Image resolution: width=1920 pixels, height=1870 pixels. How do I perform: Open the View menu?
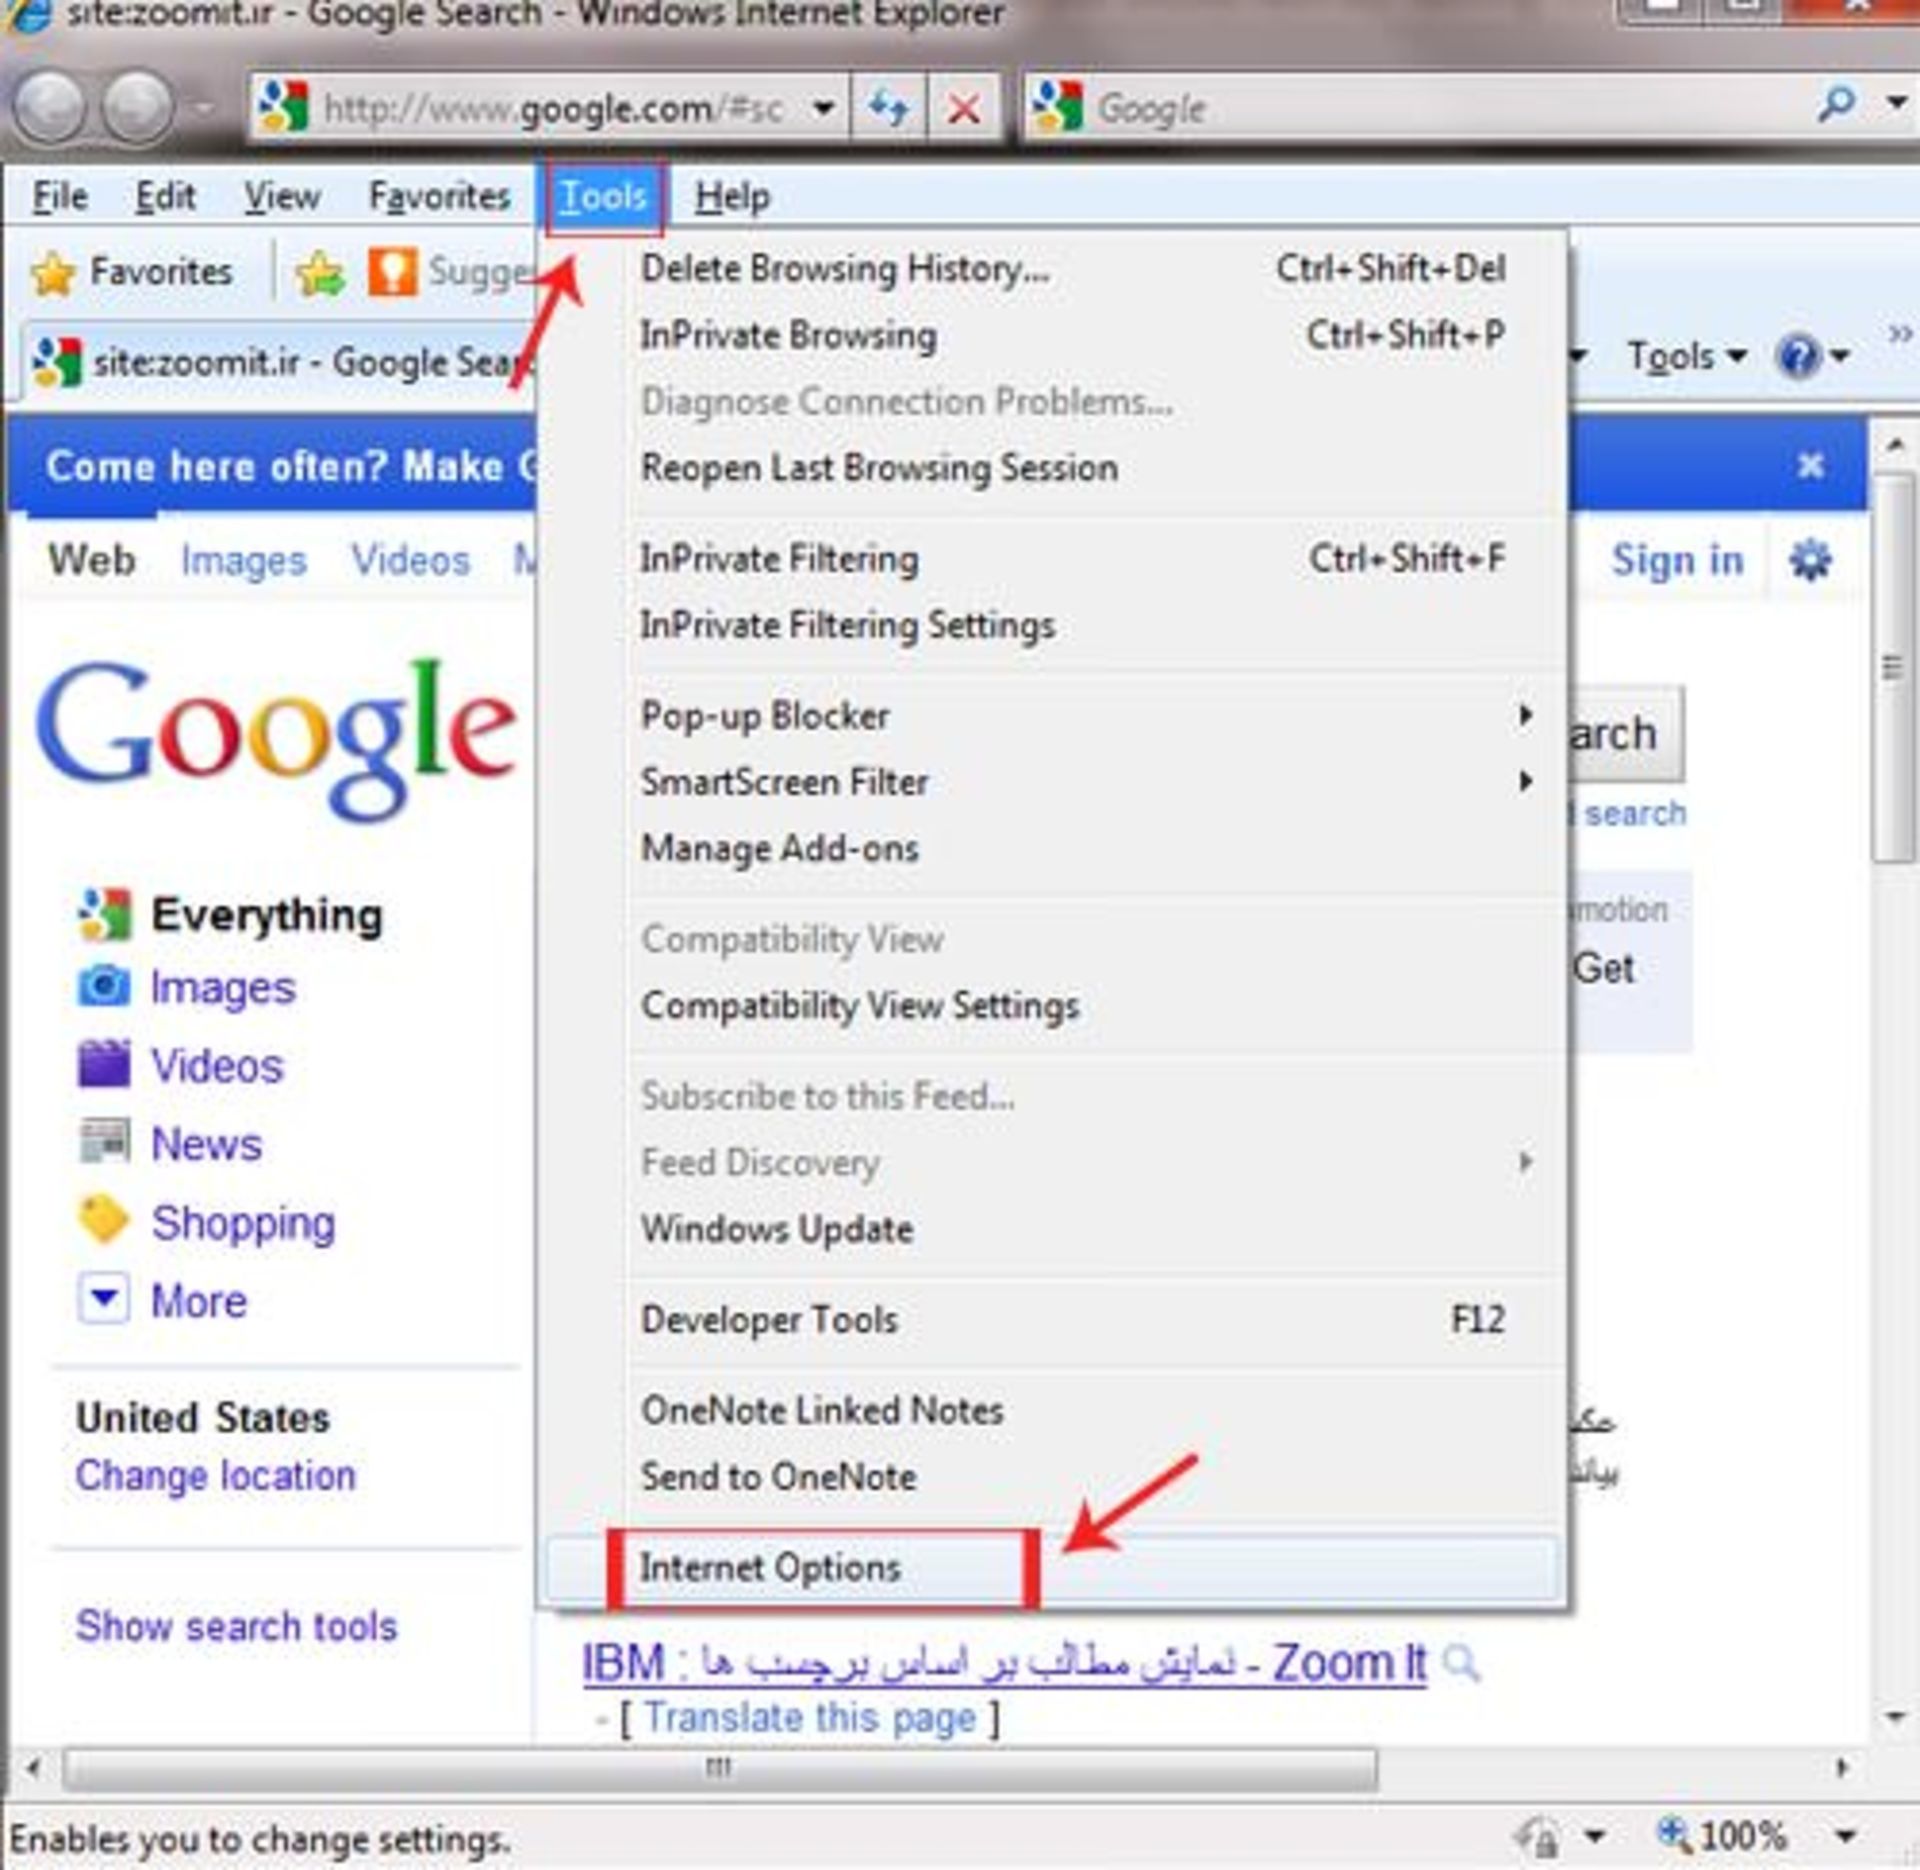click(x=282, y=196)
